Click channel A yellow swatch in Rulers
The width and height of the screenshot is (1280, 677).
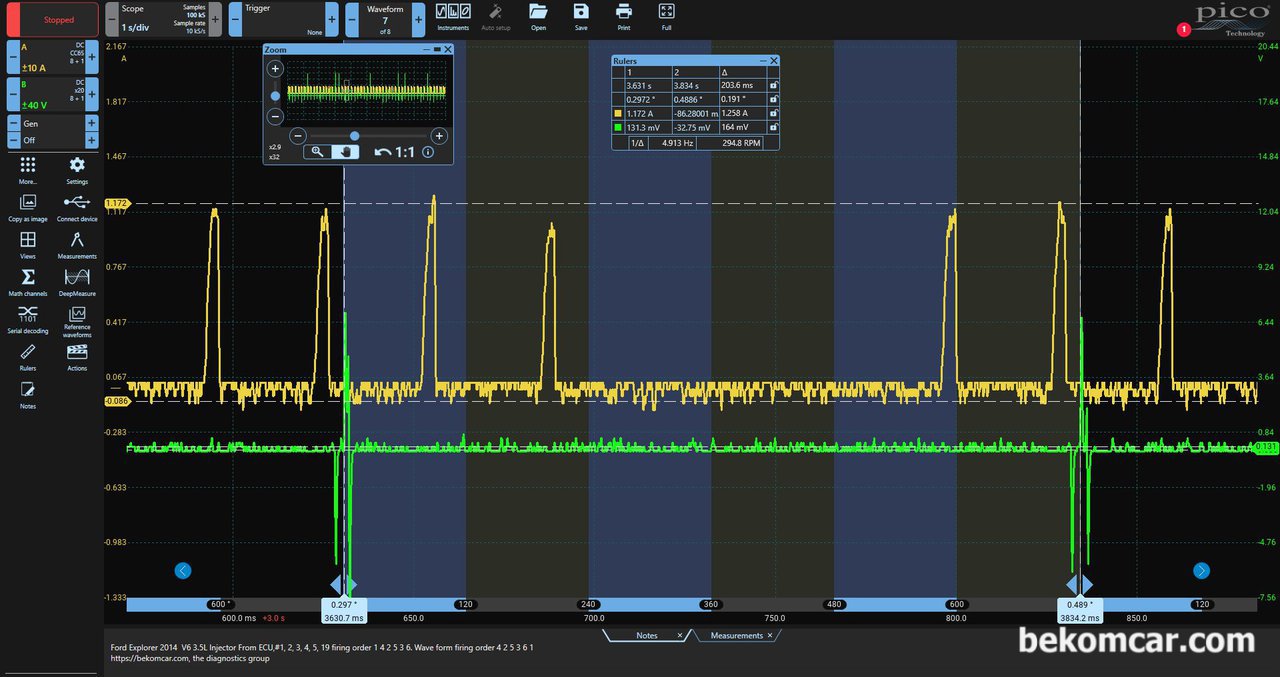pyautogui.click(x=619, y=114)
